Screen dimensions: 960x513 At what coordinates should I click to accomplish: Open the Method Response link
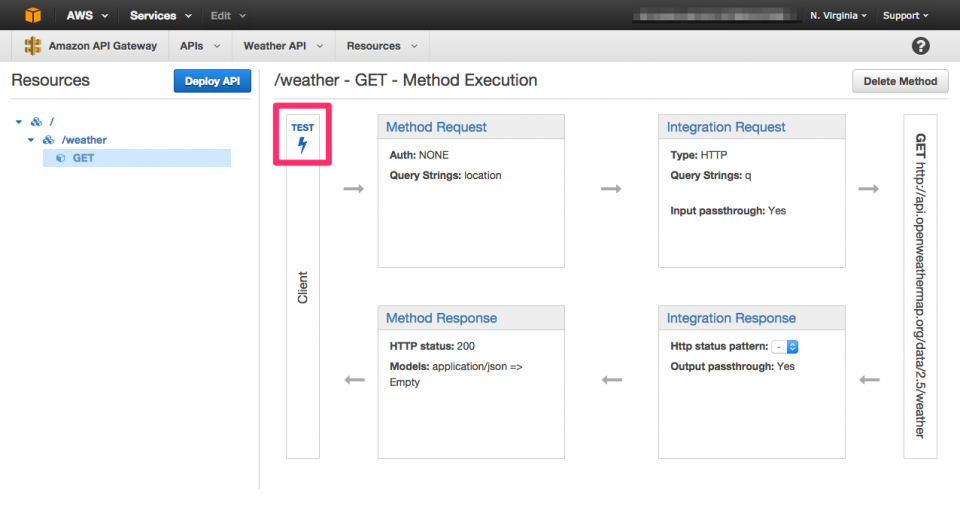[441, 318]
